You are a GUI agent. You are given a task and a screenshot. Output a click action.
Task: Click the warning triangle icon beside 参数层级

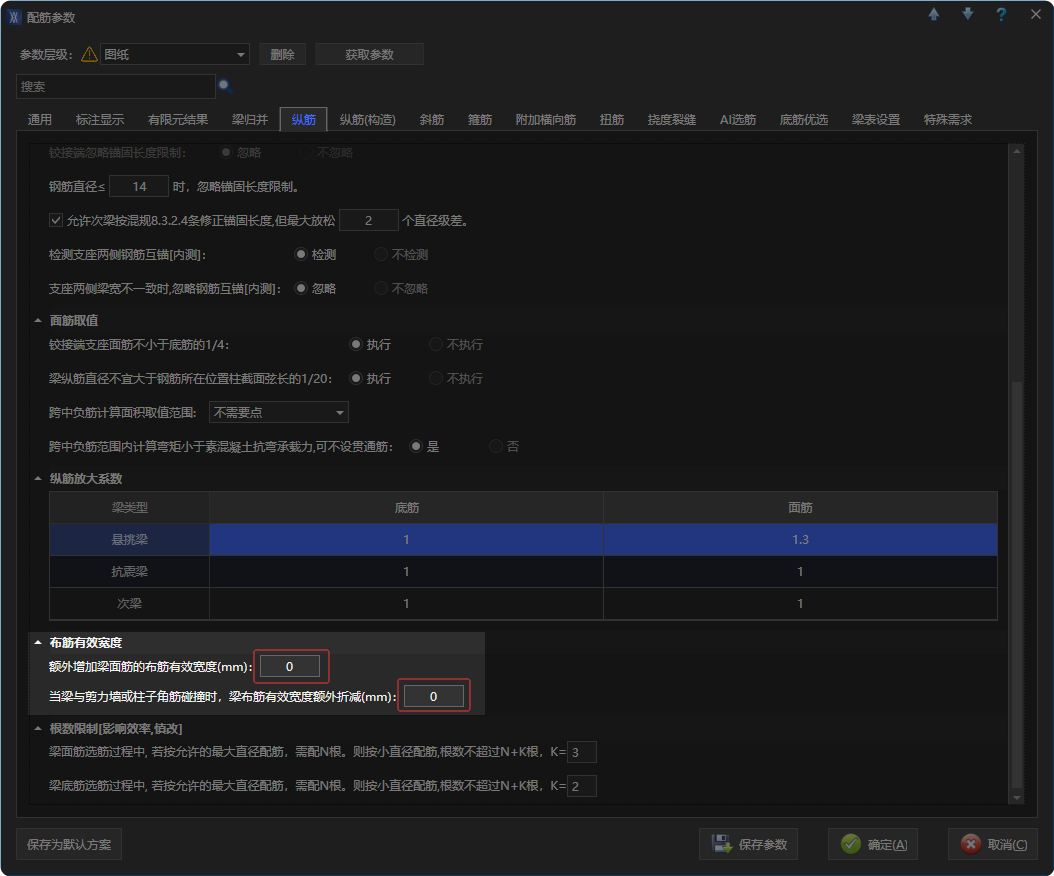[89, 55]
